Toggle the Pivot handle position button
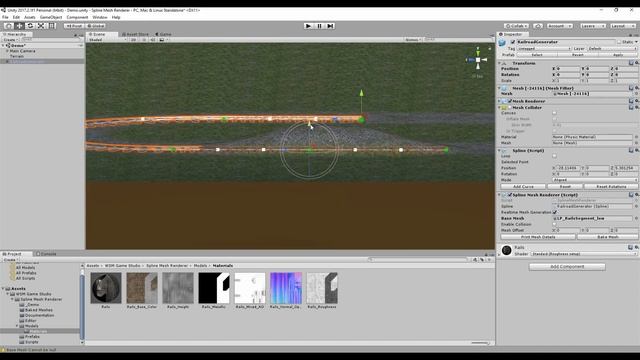This screenshot has height=360, width=640. 74,26
